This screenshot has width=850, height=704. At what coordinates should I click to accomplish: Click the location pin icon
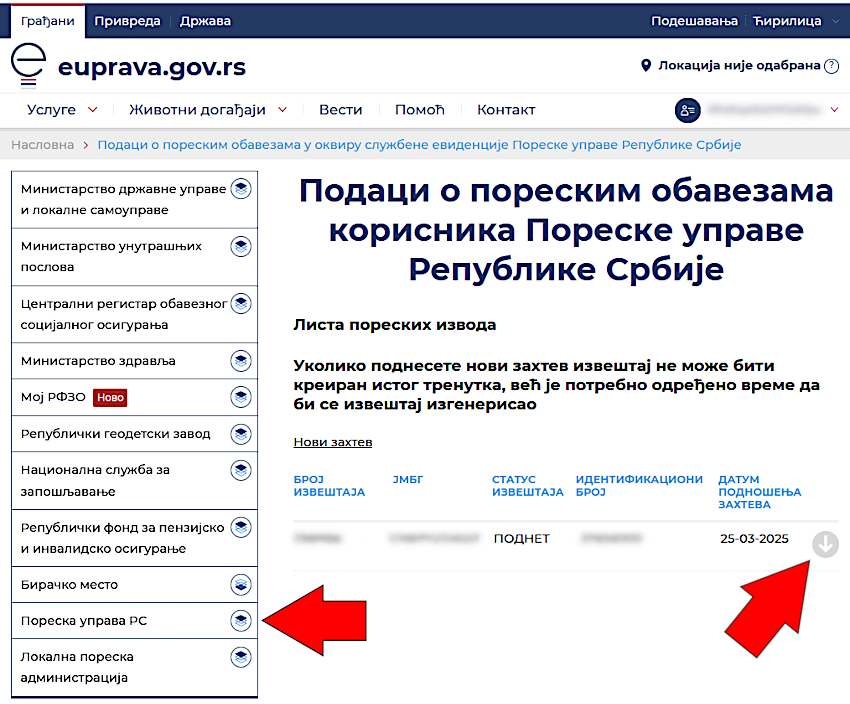[x=645, y=66]
